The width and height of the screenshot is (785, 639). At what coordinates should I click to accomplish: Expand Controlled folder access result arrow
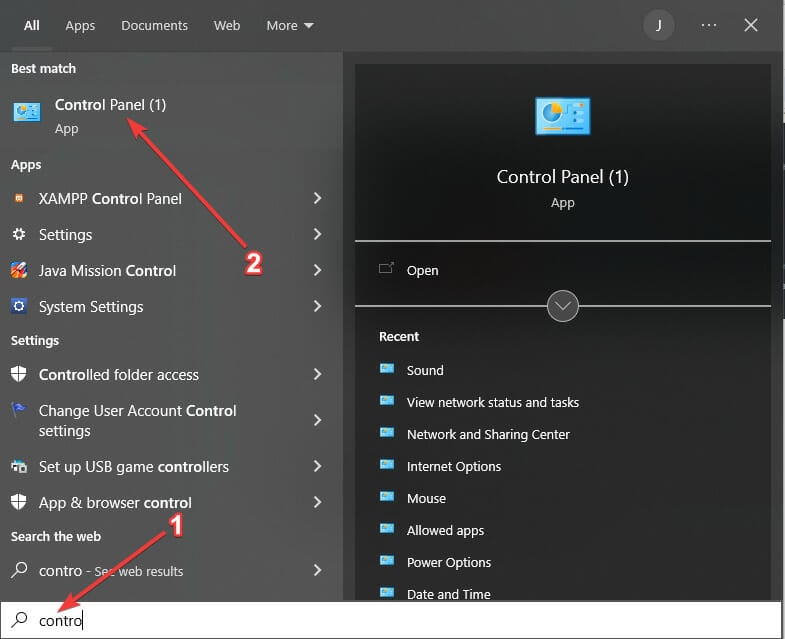click(x=317, y=374)
